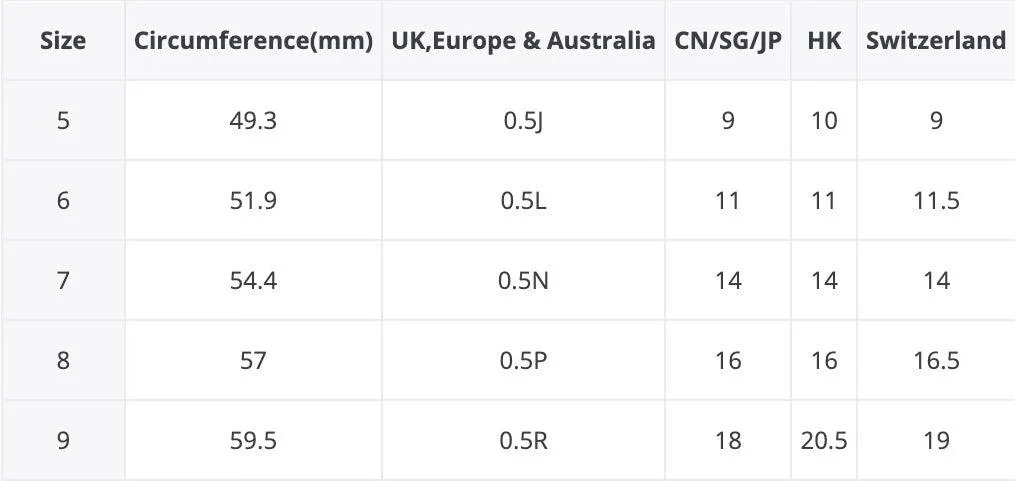Image resolution: width=1015 pixels, height=481 pixels.
Task: Click the 0.5J UK size cell
Action: [523, 120]
